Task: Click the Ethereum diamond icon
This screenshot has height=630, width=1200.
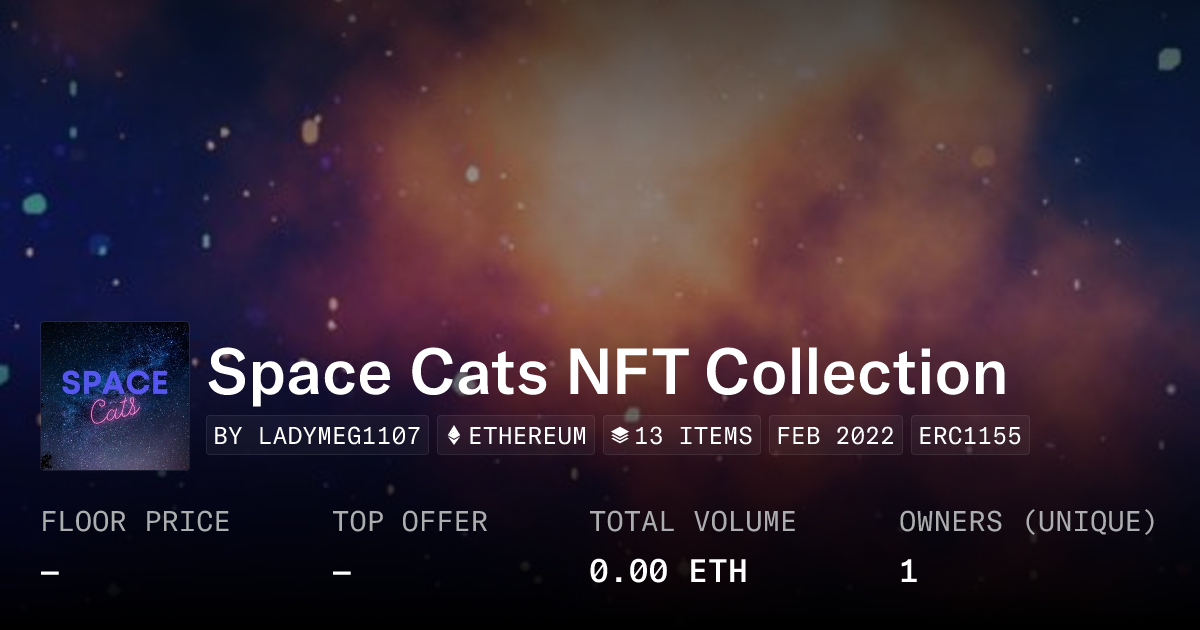Action: 454,436
